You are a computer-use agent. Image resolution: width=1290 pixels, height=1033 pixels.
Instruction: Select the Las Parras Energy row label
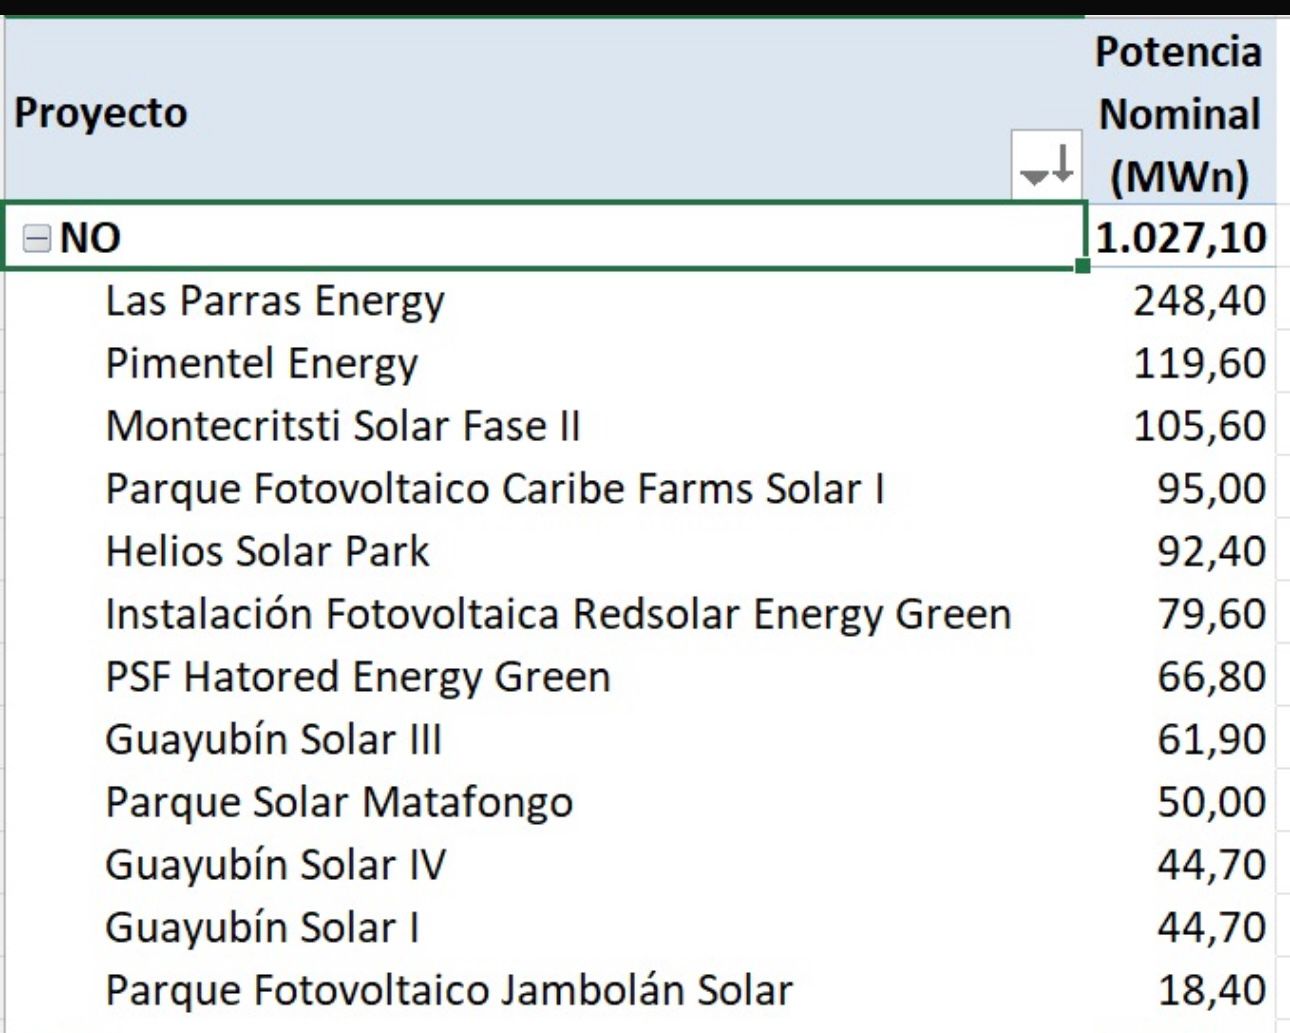click(275, 301)
